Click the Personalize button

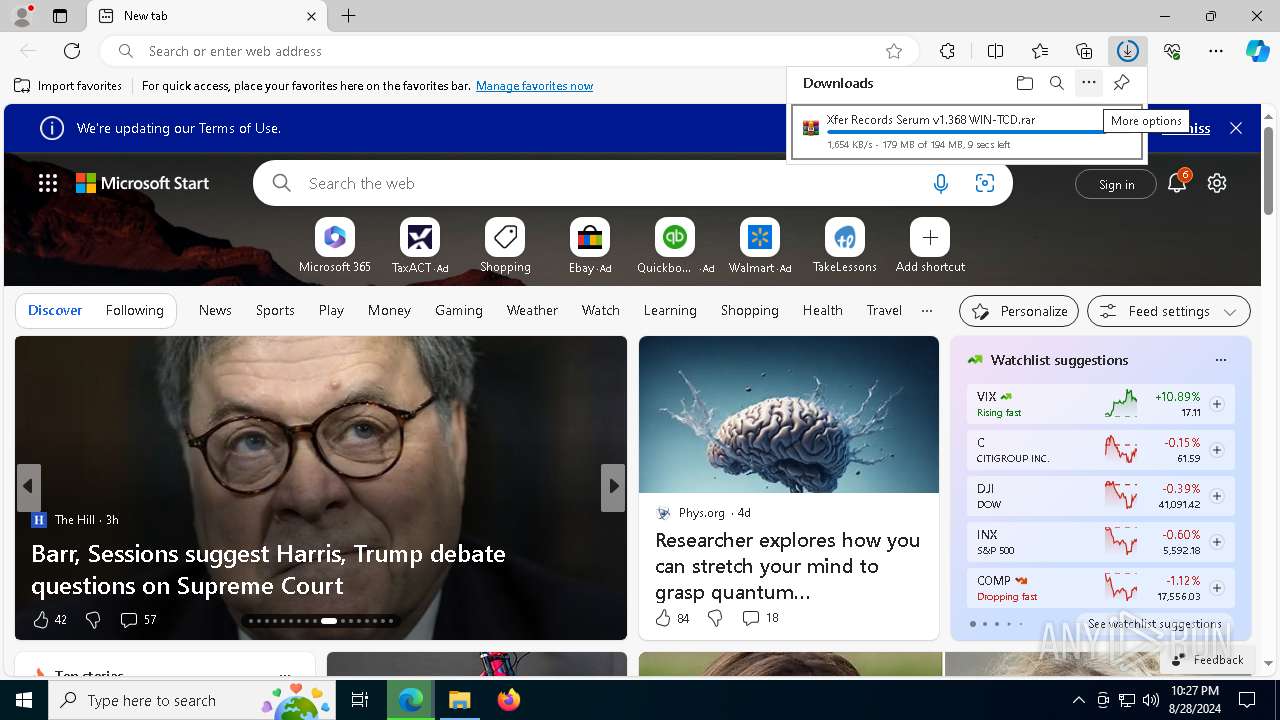pos(1019,311)
